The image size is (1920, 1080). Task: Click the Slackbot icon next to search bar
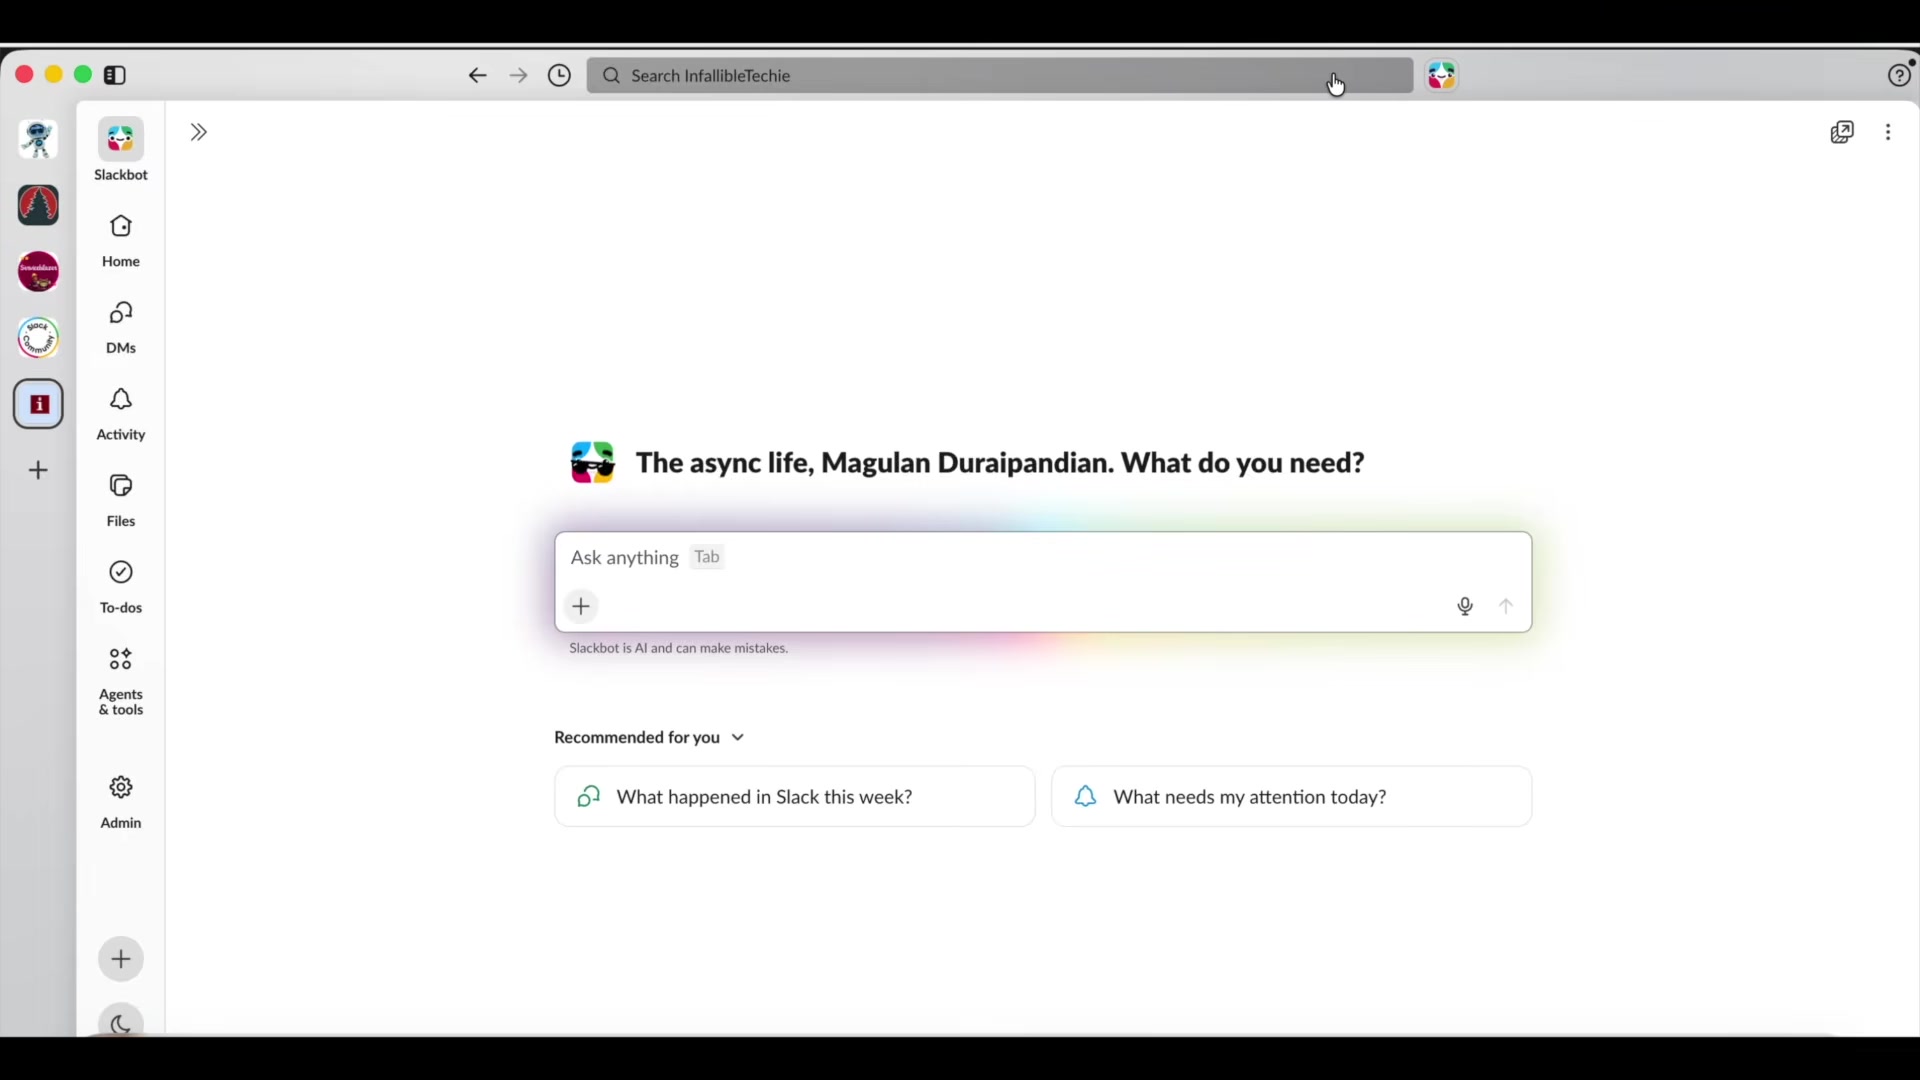click(1442, 76)
